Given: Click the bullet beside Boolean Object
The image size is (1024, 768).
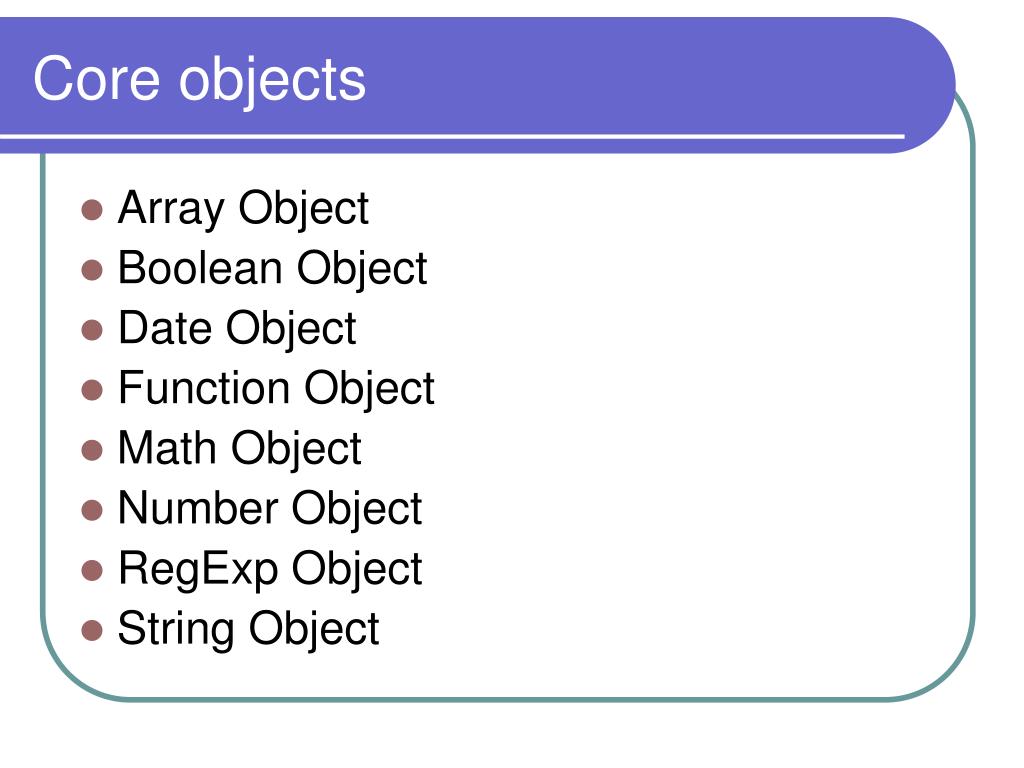Looking at the screenshot, I should pos(92,270).
